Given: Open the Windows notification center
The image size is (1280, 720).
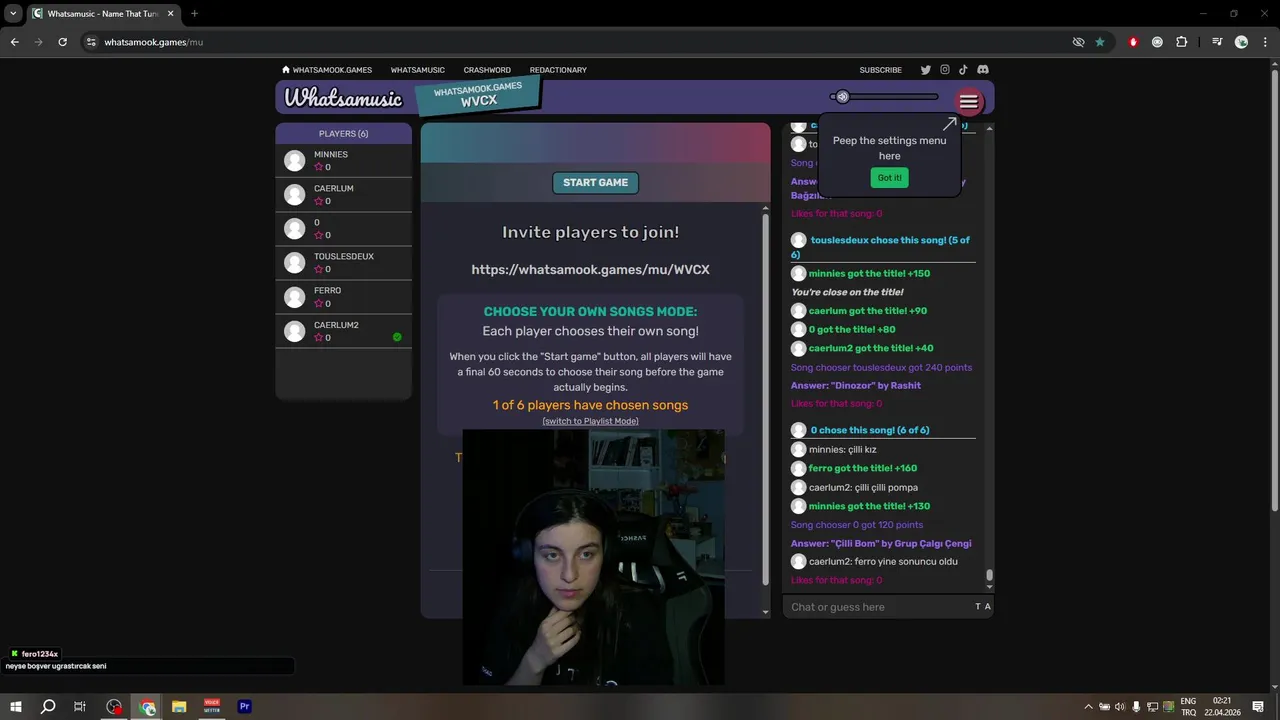Looking at the screenshot, I should click(x=1258, y=707).
